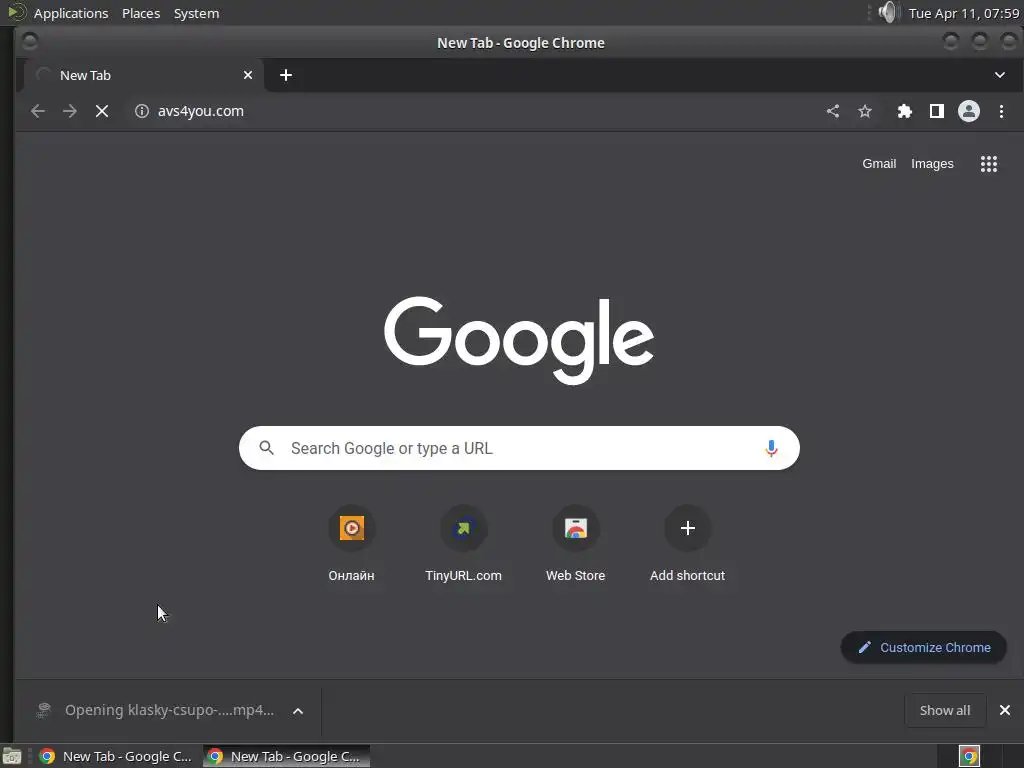Toggle the side panel icon
1024x768 pixels.
pos(936,111)
